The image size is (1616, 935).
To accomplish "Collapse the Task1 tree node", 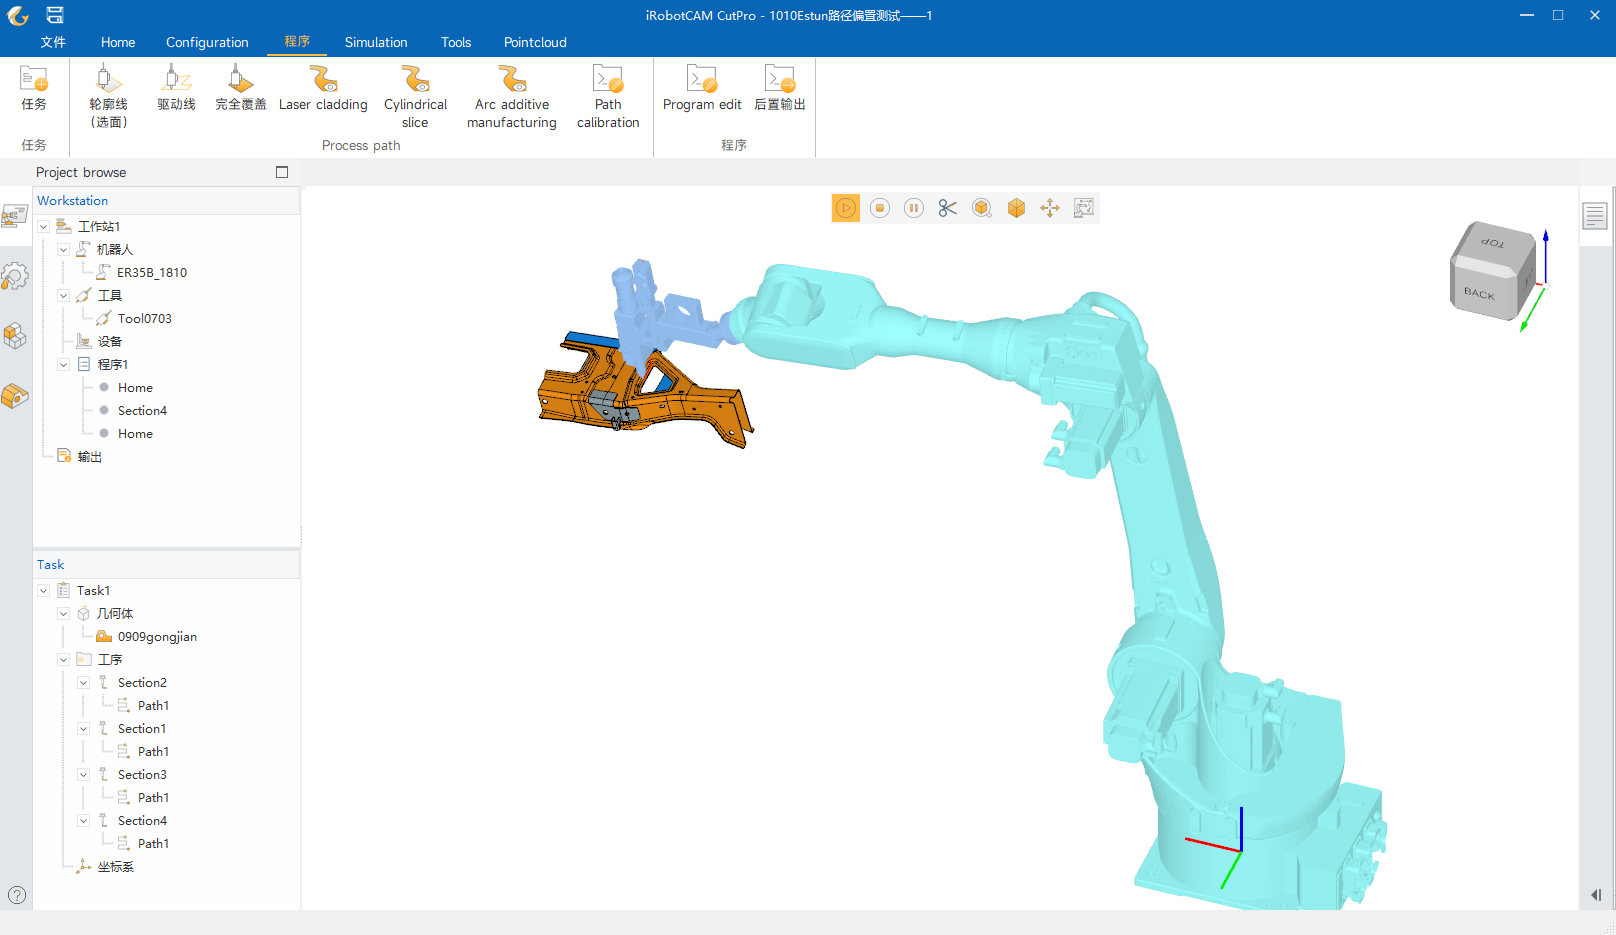I will pos(44,591).
